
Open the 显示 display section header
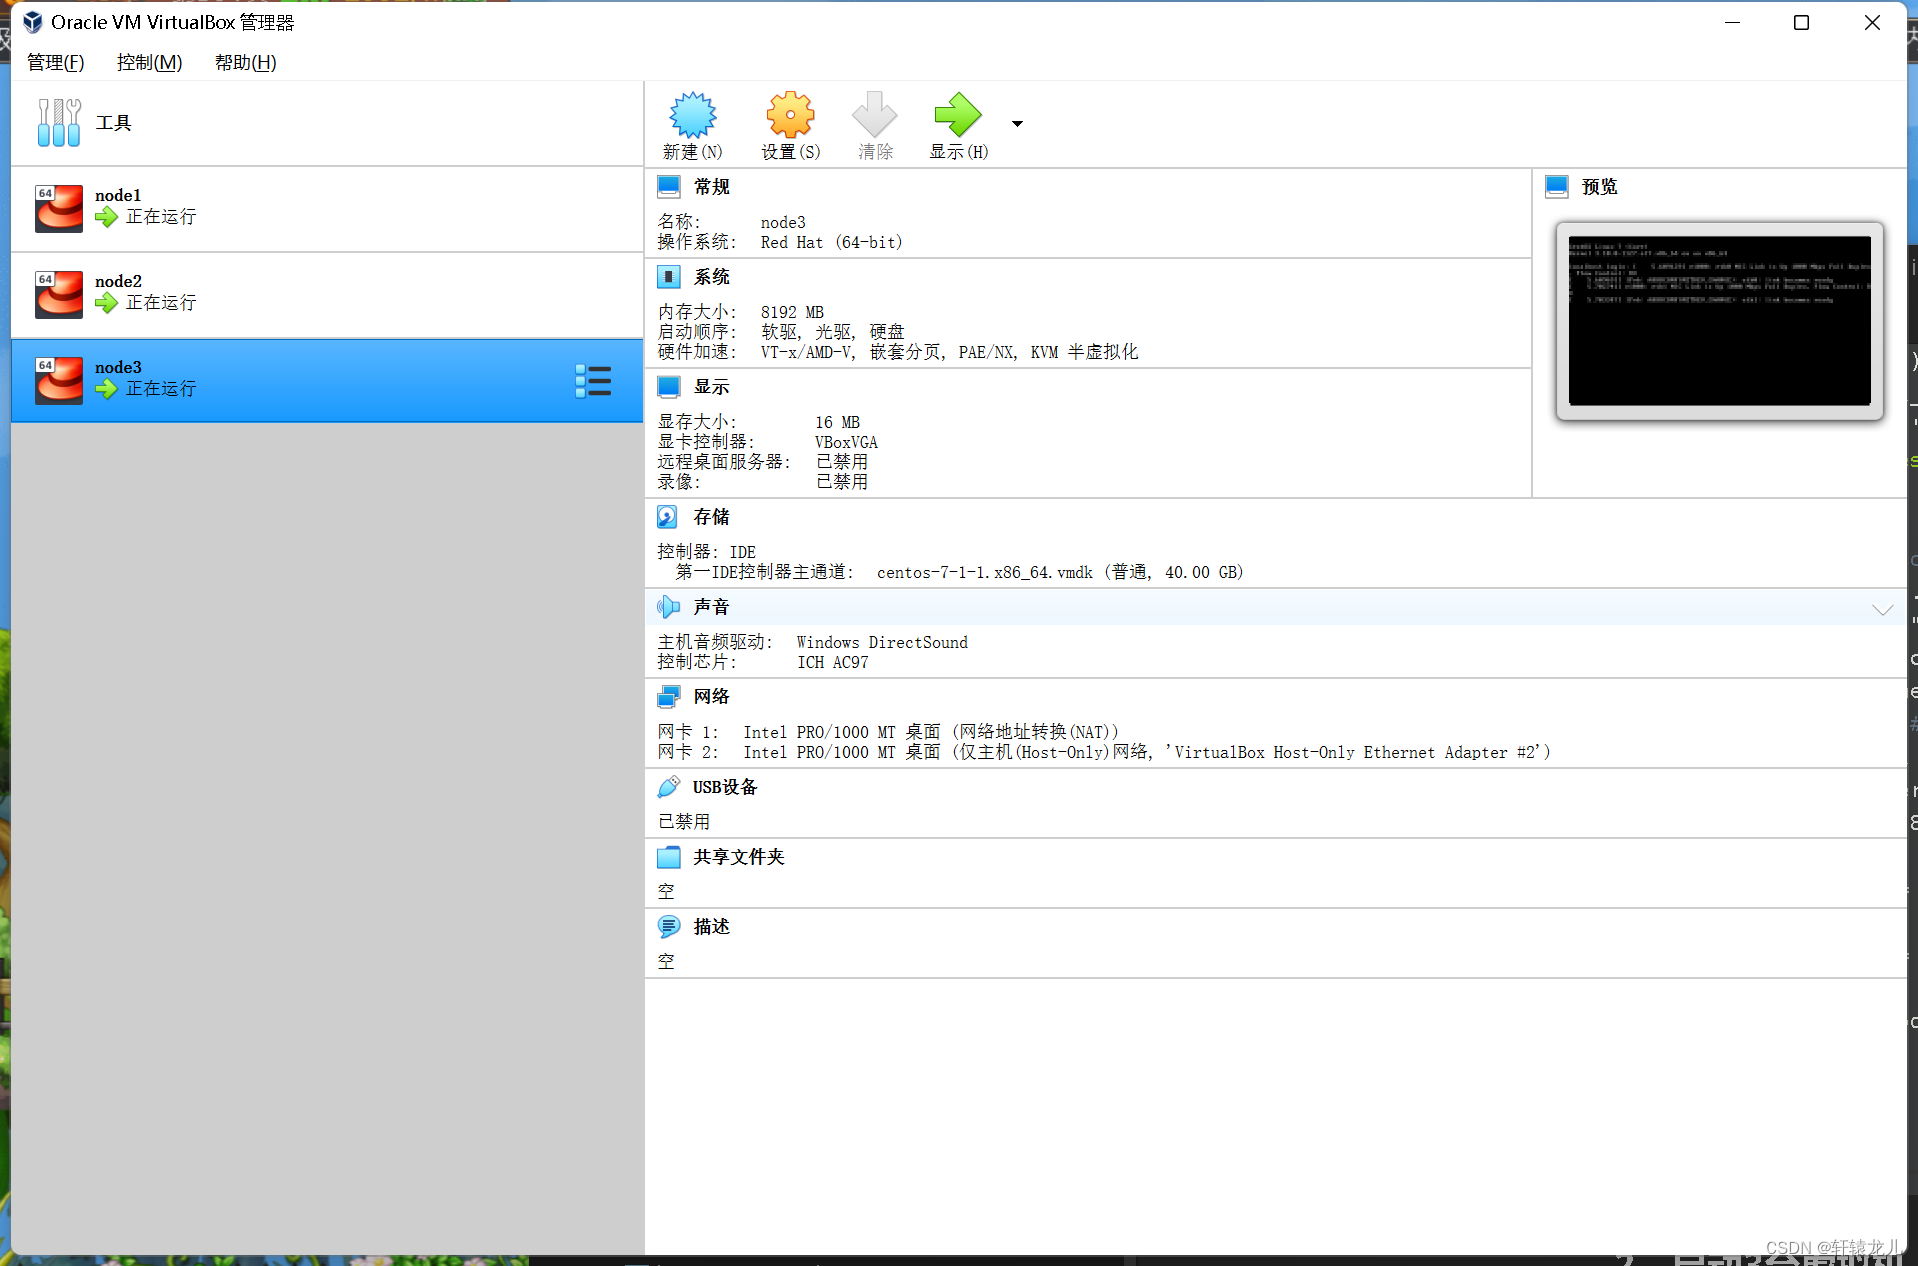(712, 387)
